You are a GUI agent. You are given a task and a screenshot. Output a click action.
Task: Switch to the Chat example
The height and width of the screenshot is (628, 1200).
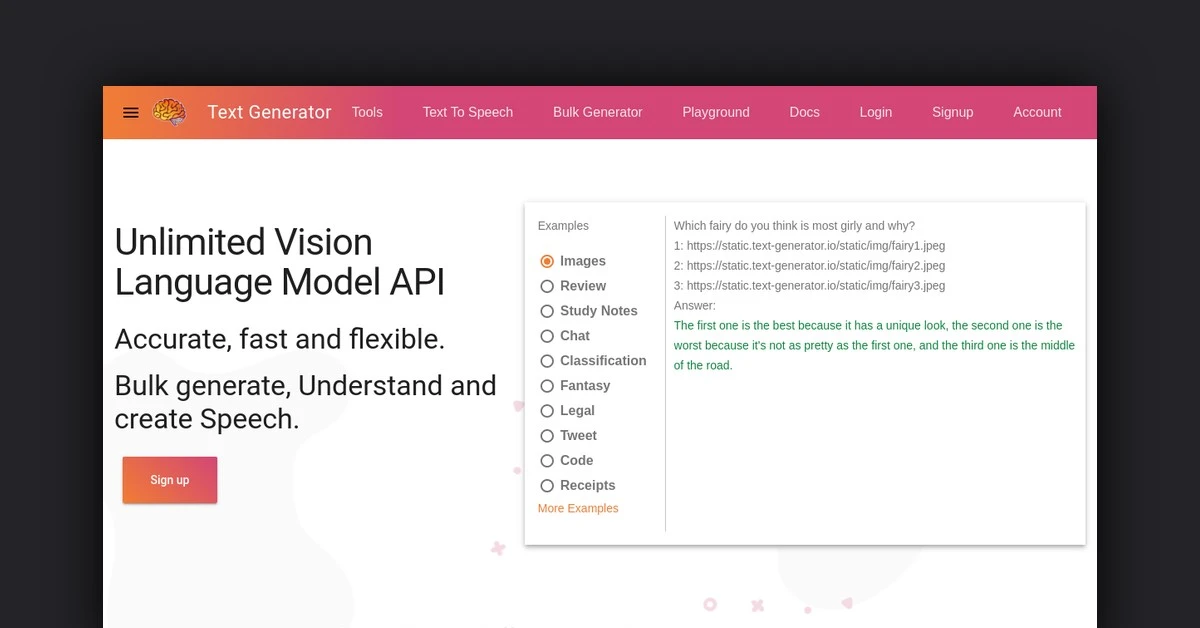tap(547, 336)
